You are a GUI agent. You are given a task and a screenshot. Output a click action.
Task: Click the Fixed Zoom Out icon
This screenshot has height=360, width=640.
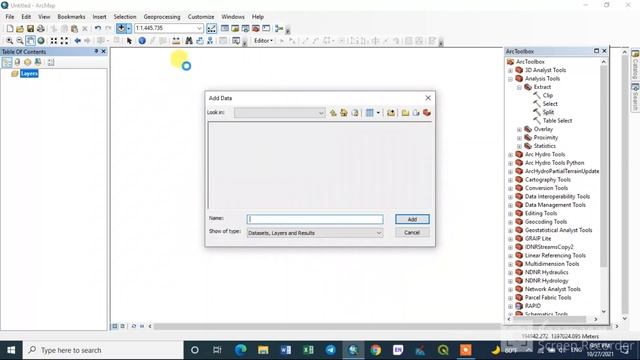click(x=64, y=41)
